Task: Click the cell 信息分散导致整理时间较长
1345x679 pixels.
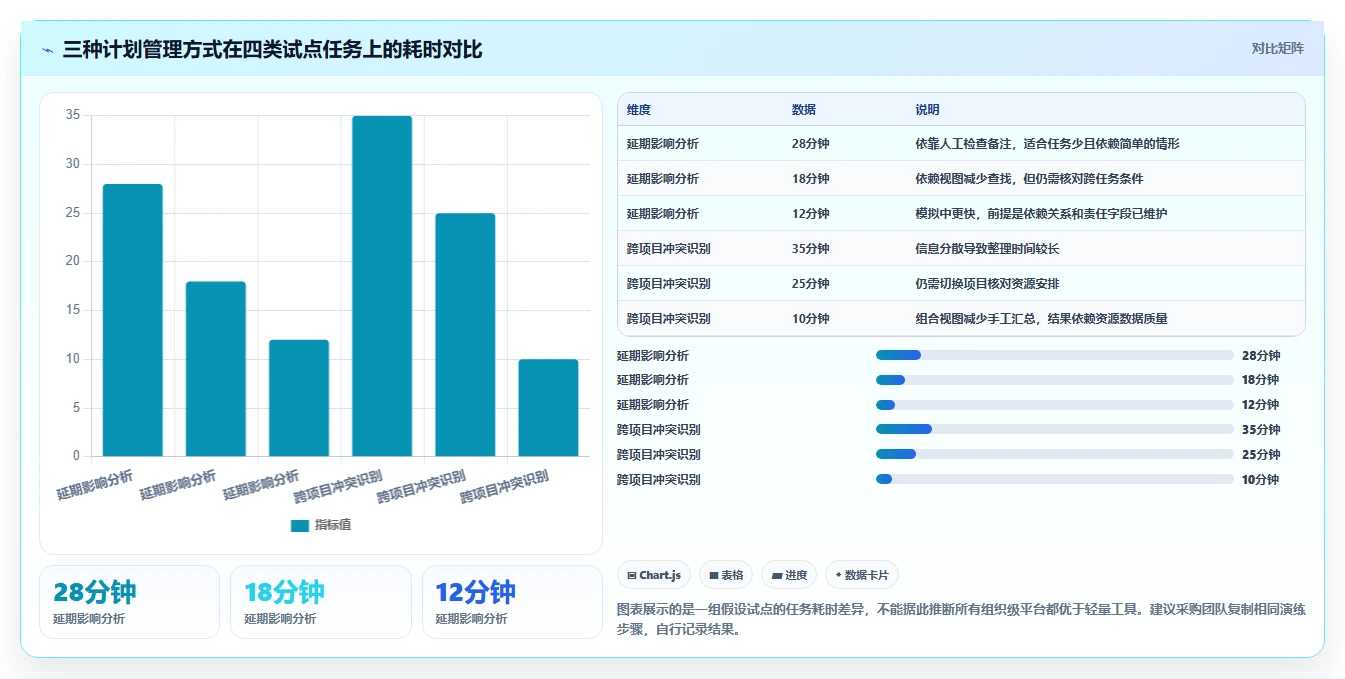Action: pos(988,249)
